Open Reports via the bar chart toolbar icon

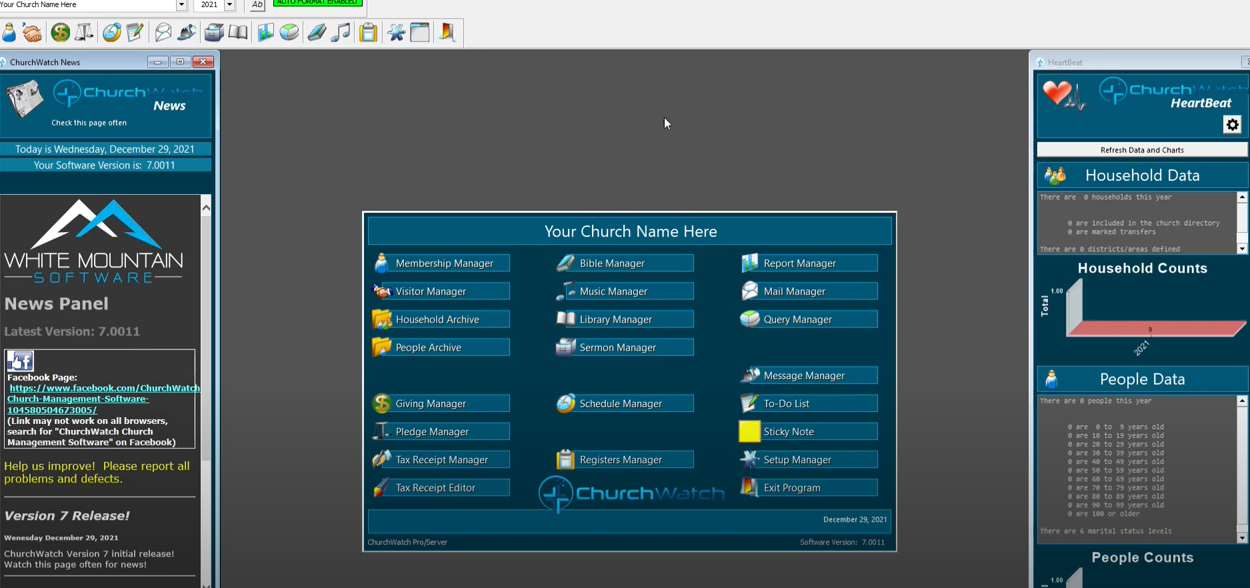pyautogui.click(x=265, y=33)
